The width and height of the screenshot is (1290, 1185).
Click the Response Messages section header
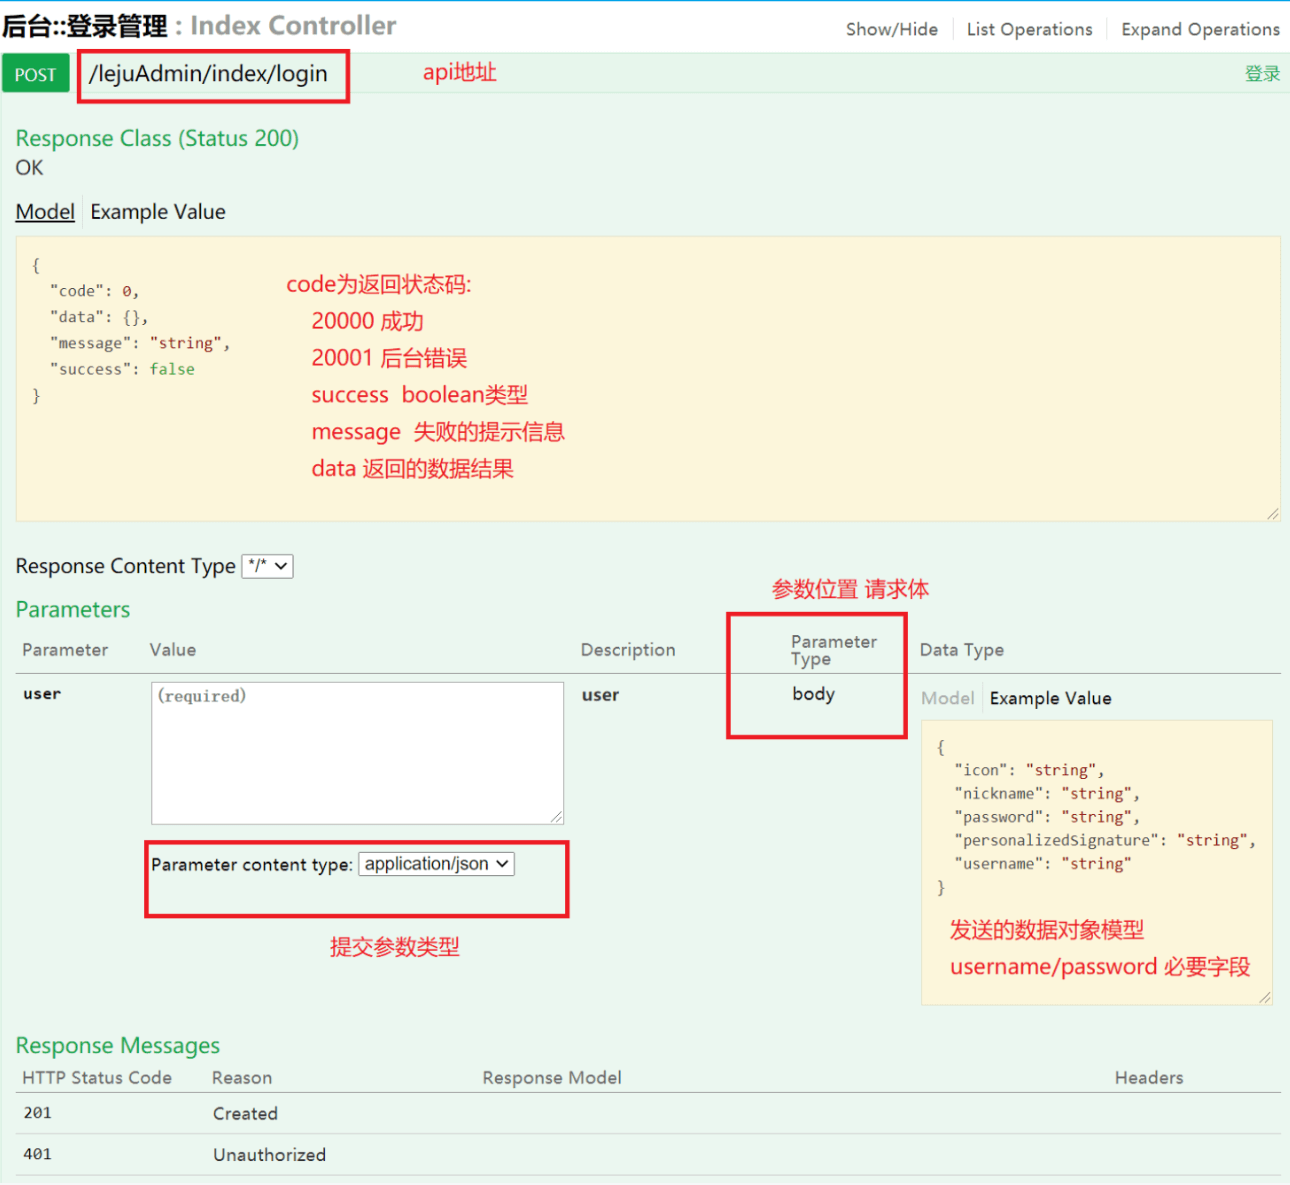117,1045
